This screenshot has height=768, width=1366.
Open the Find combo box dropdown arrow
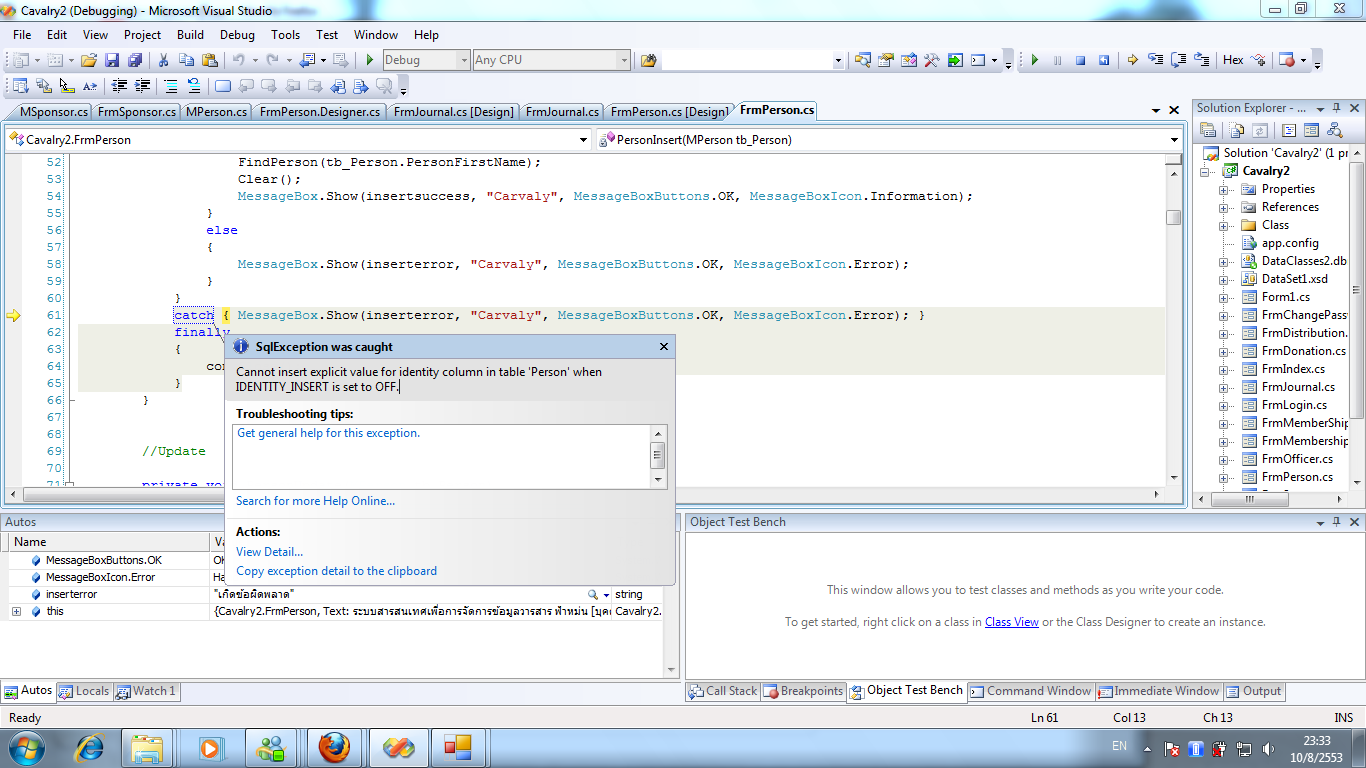point(838,60)
